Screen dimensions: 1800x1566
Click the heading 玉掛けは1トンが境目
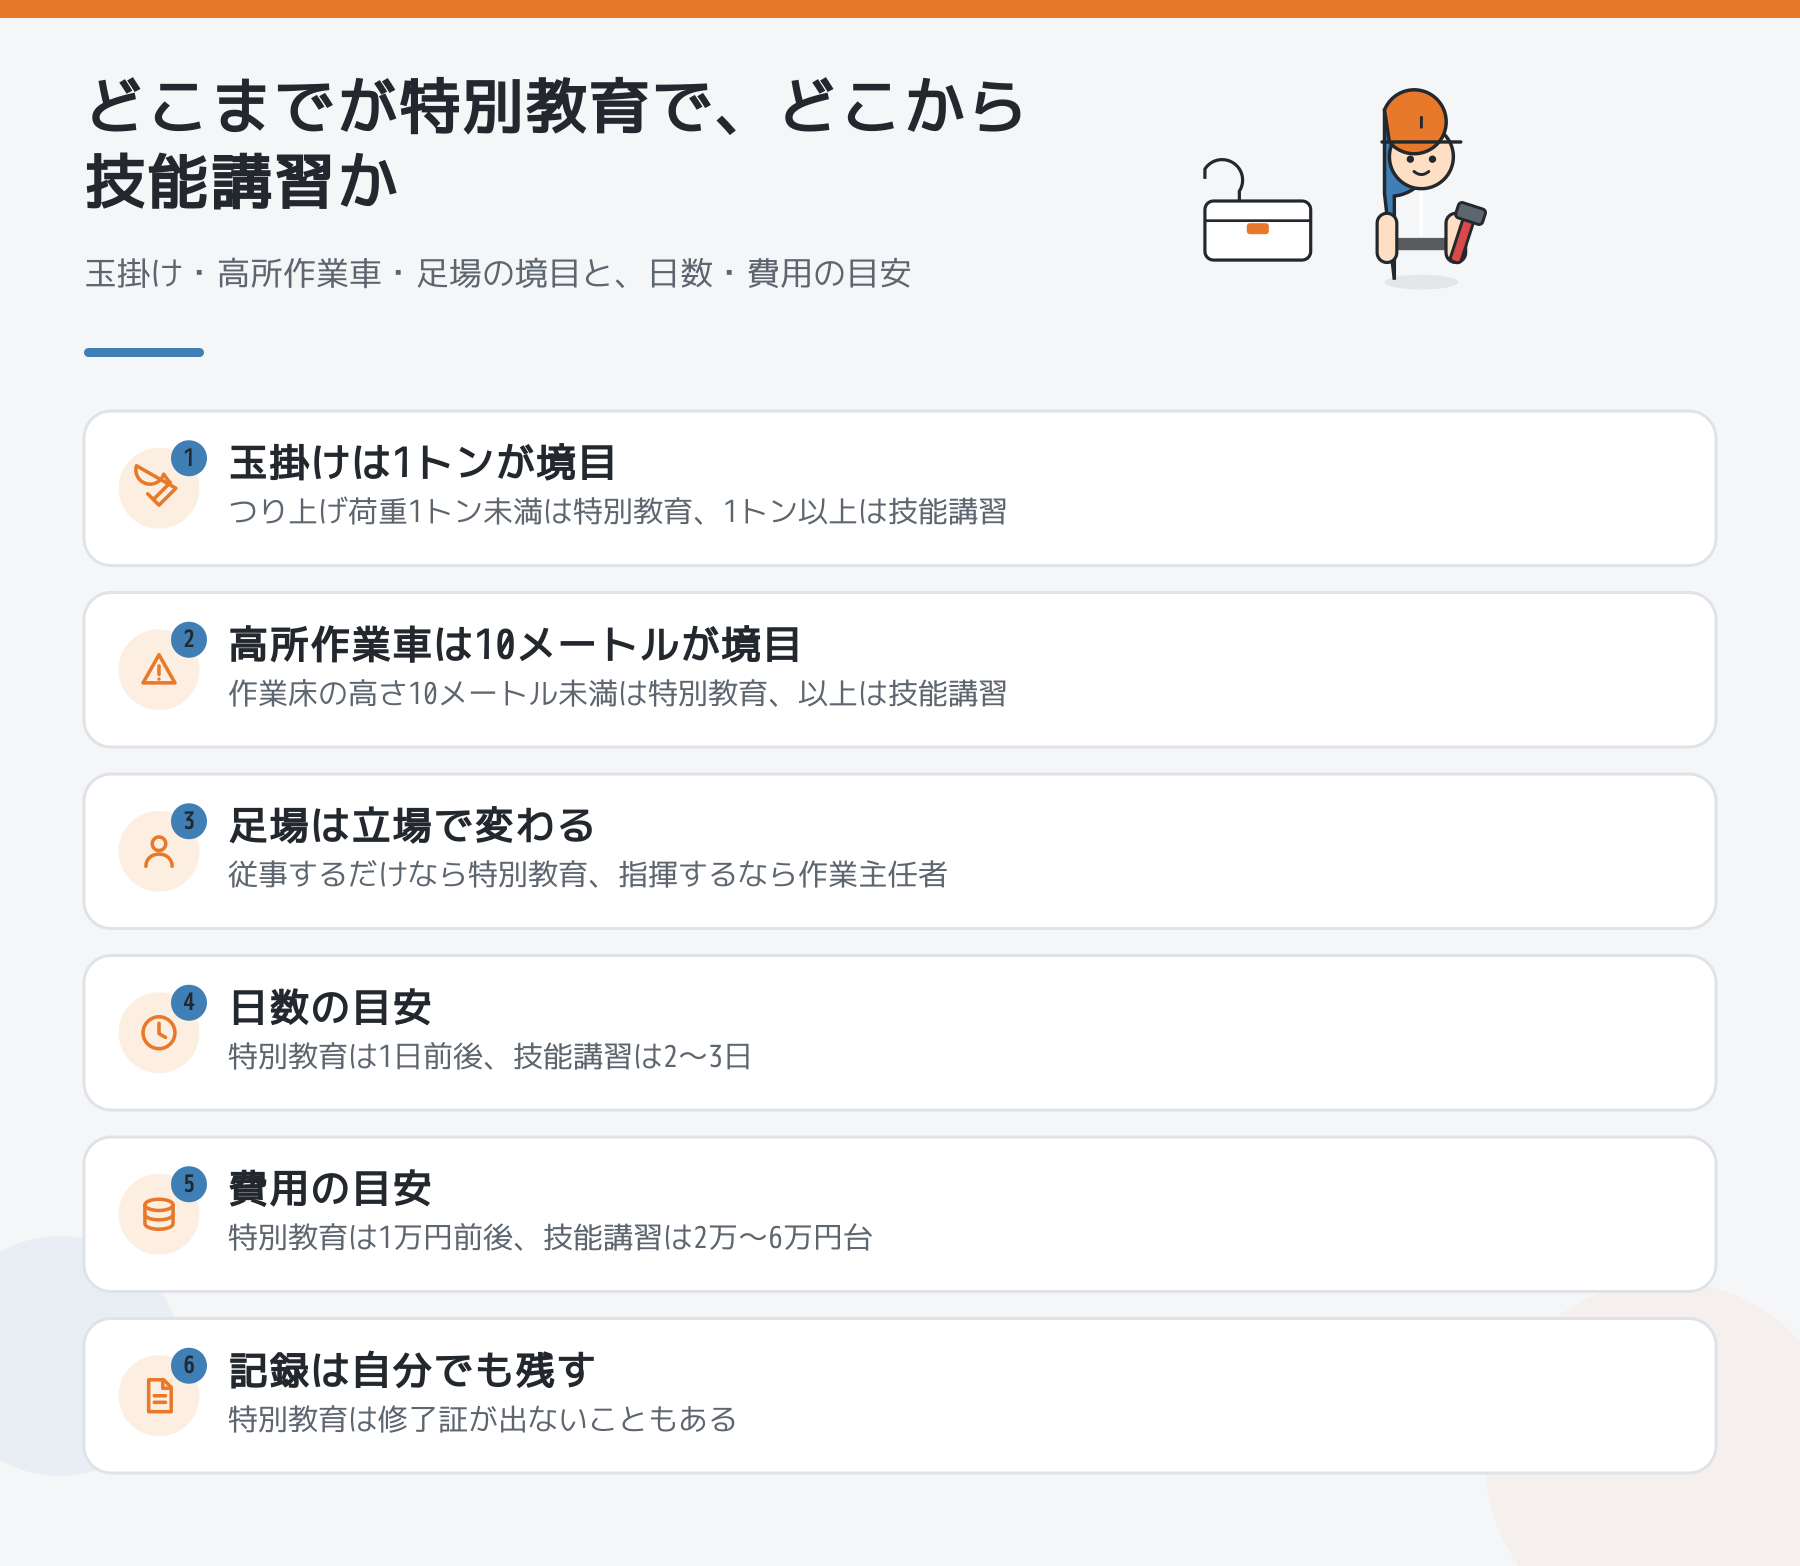click(422, 463)
